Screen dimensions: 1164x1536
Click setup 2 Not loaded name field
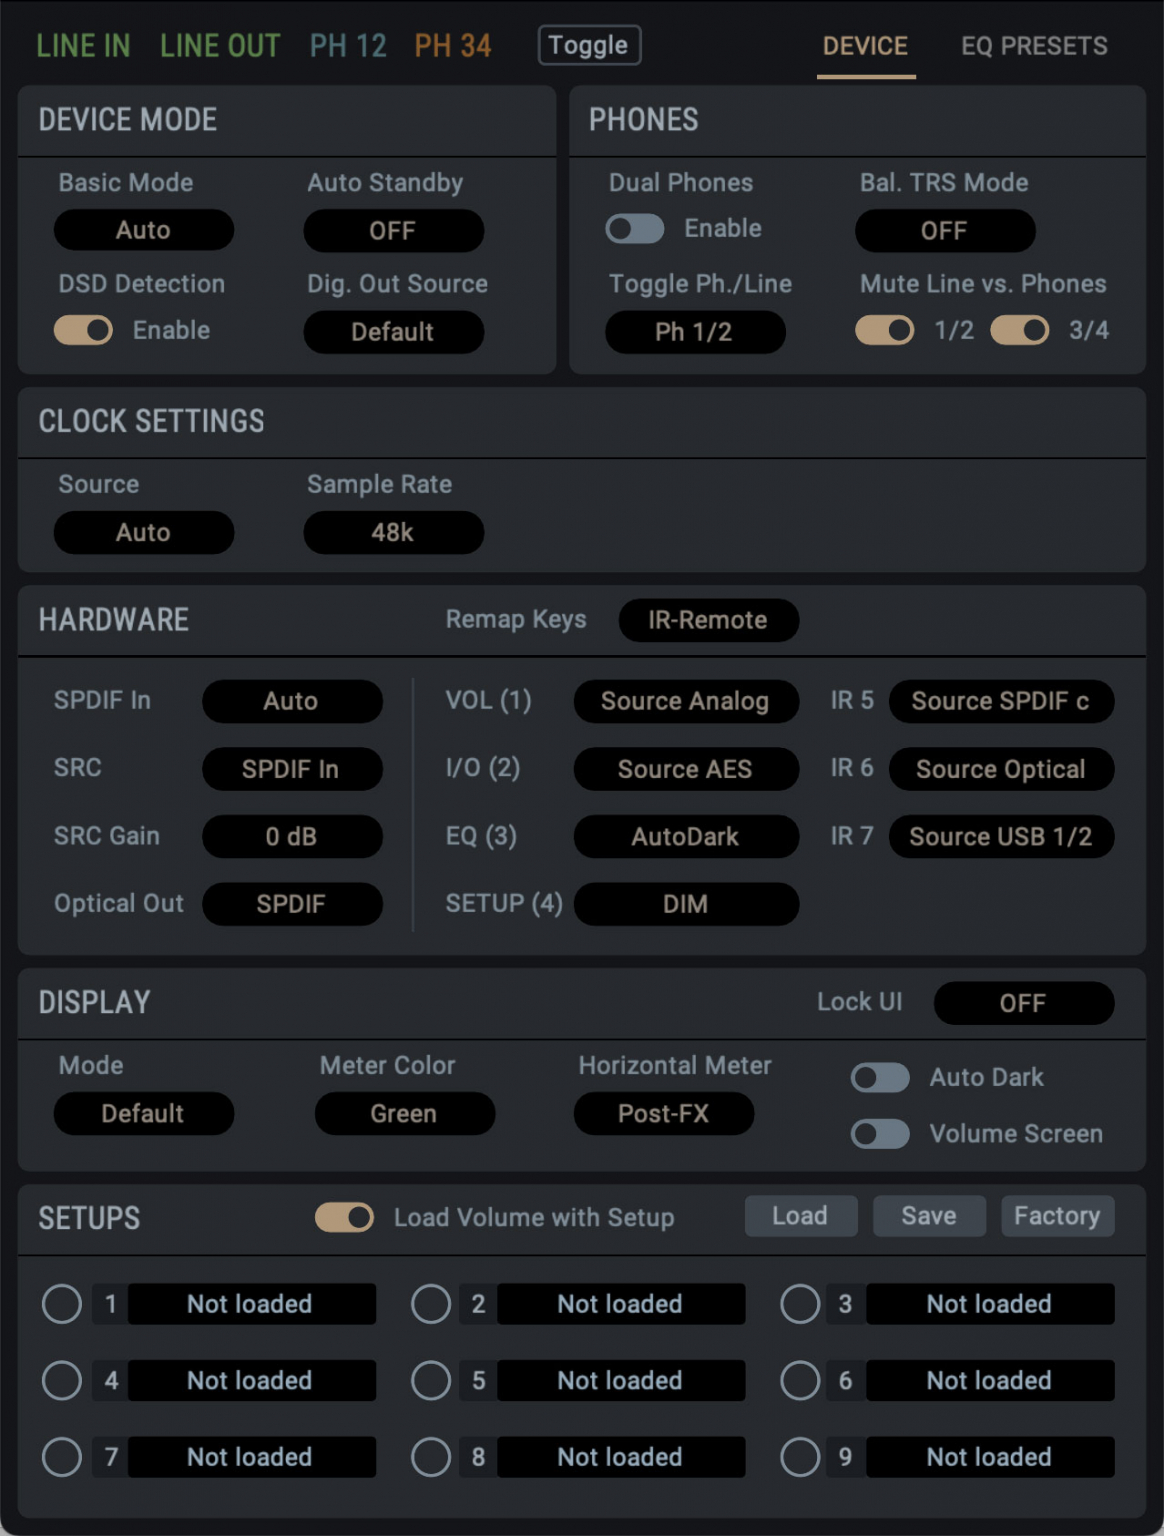pyautogui.click(x=621, y=1304)
